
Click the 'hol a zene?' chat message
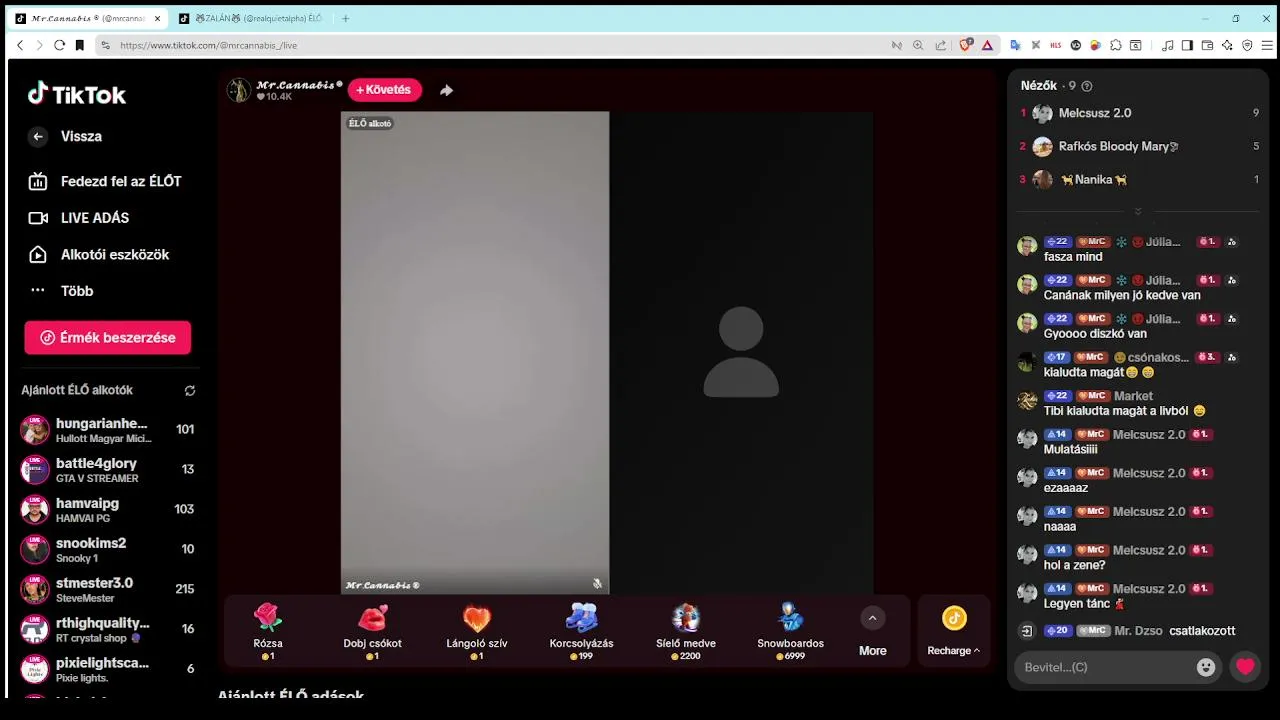pos(1074,565)
